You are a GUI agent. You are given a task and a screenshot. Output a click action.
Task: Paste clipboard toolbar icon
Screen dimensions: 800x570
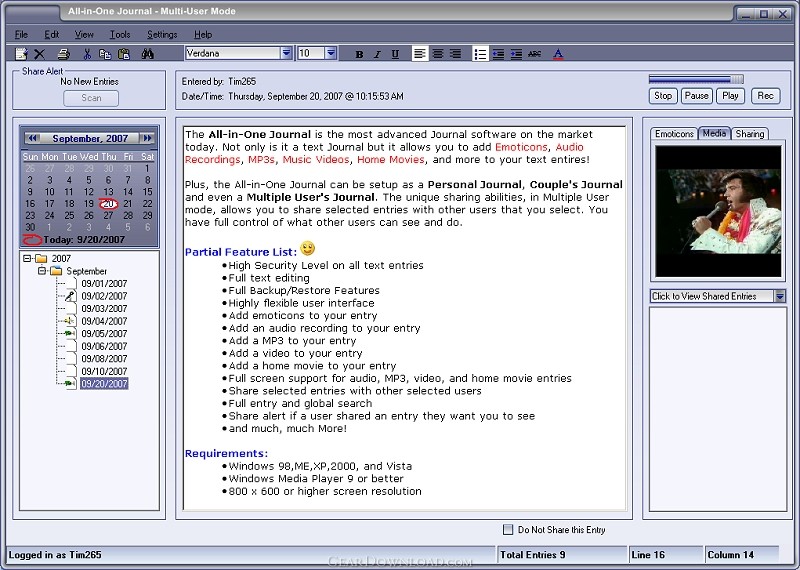124,54
